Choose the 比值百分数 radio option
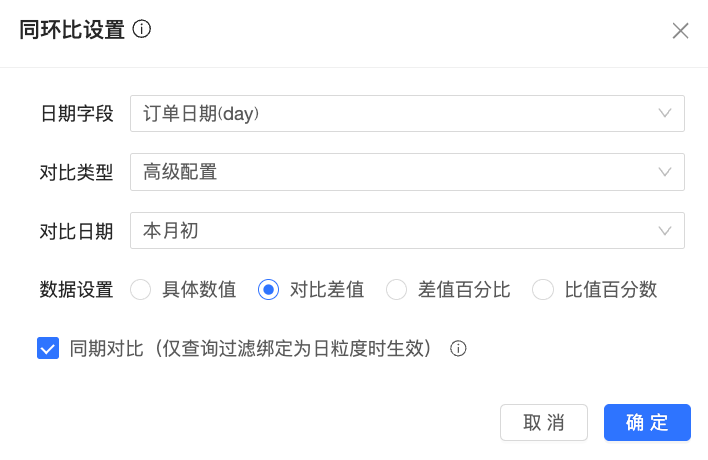Viewport: 708px width, 460px height. point(543,290)
